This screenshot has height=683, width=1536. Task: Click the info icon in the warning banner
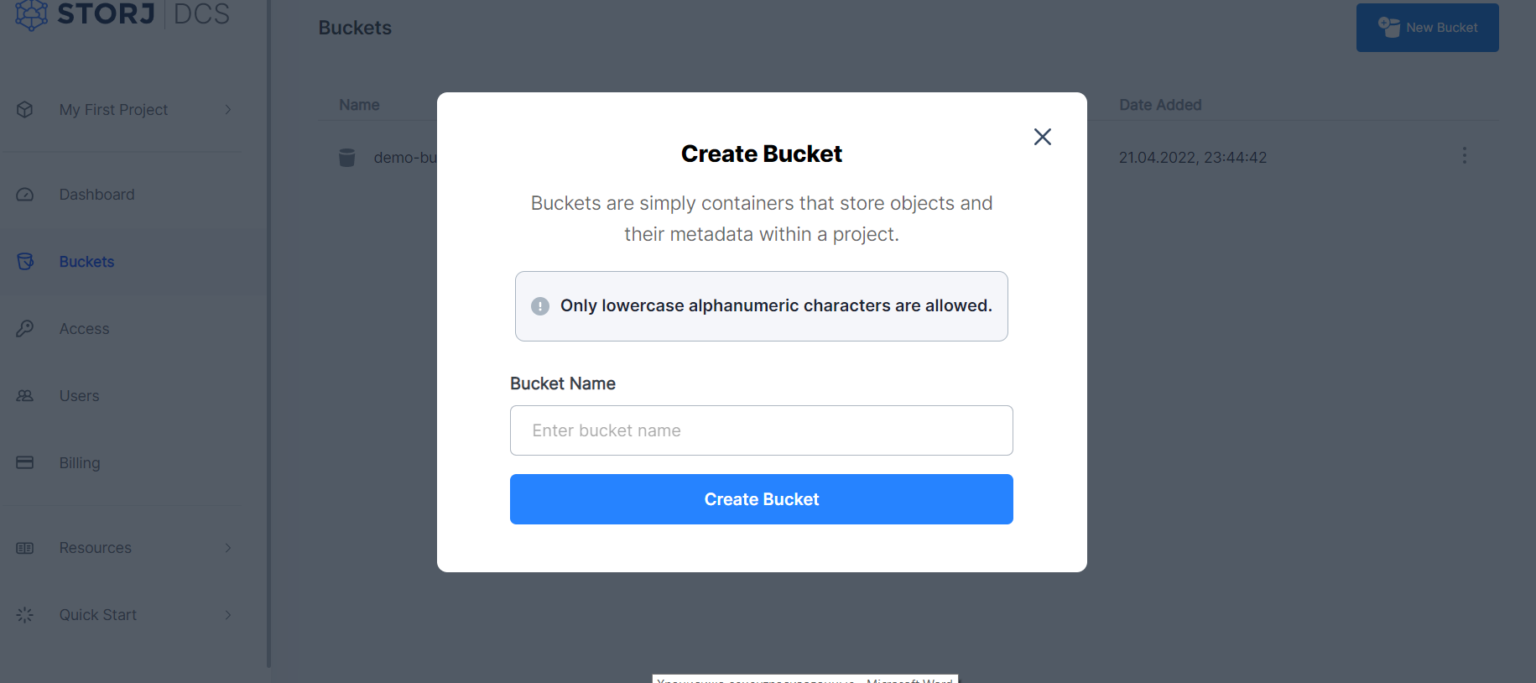[x=540, y=306]
